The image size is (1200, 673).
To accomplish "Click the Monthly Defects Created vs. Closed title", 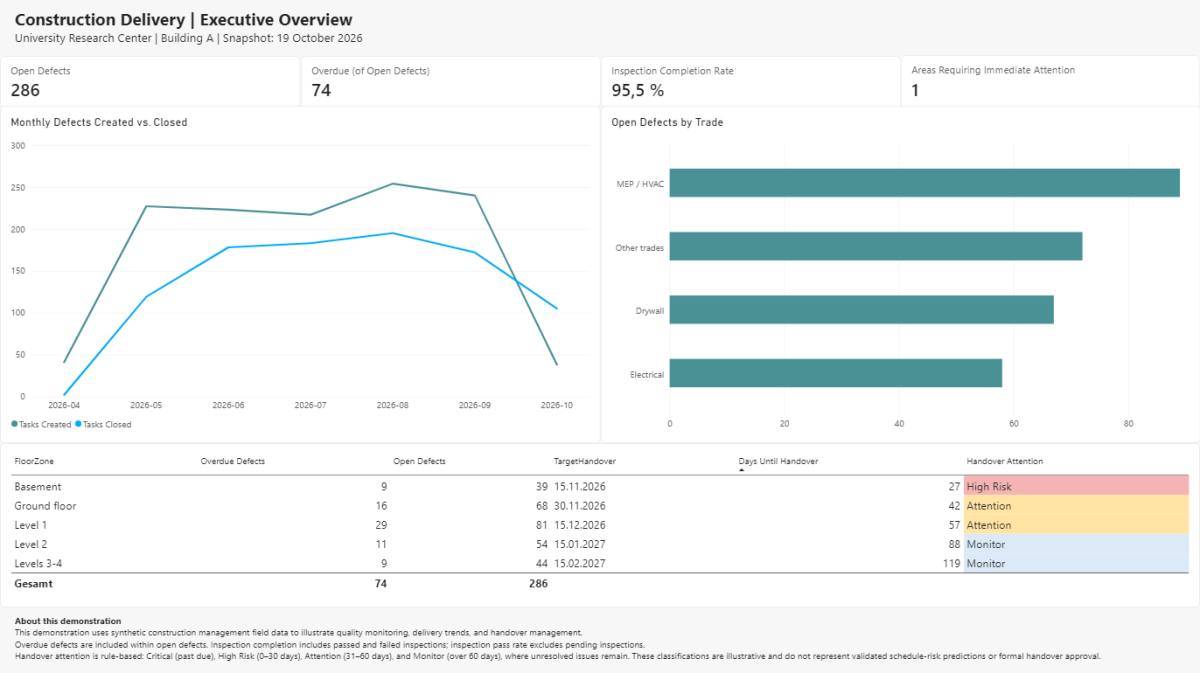I will [x=99, y=123].
